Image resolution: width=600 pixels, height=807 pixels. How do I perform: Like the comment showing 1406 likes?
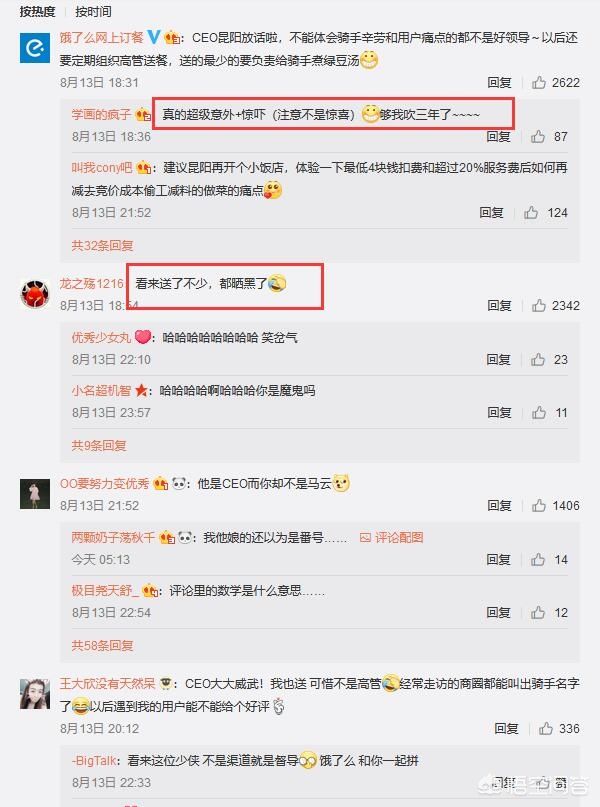(539, 505)
